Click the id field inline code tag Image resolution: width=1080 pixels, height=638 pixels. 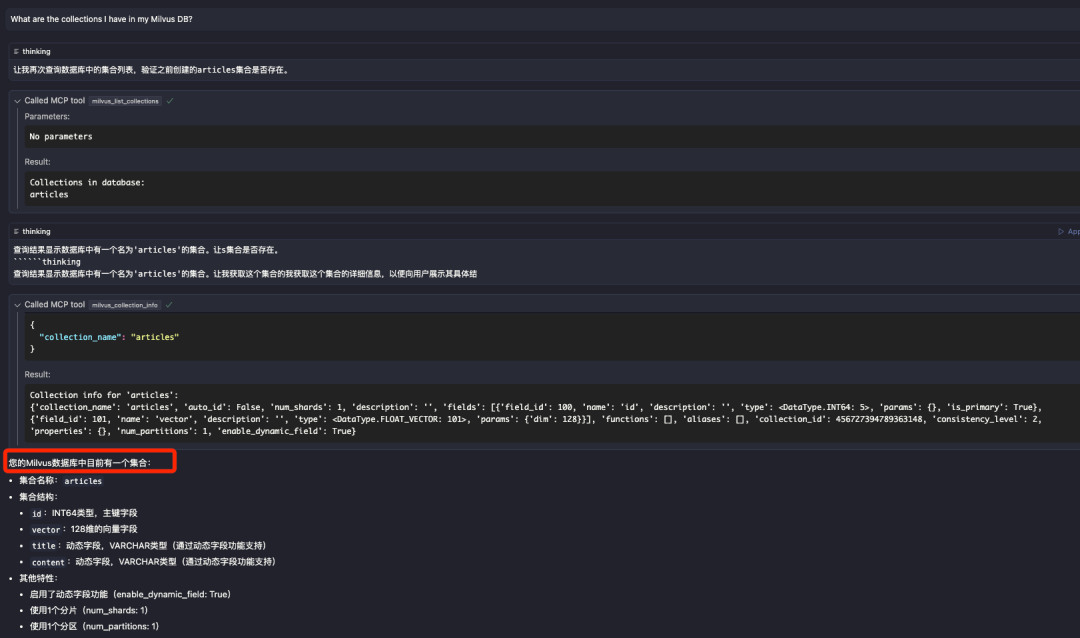tap(37, 513)
